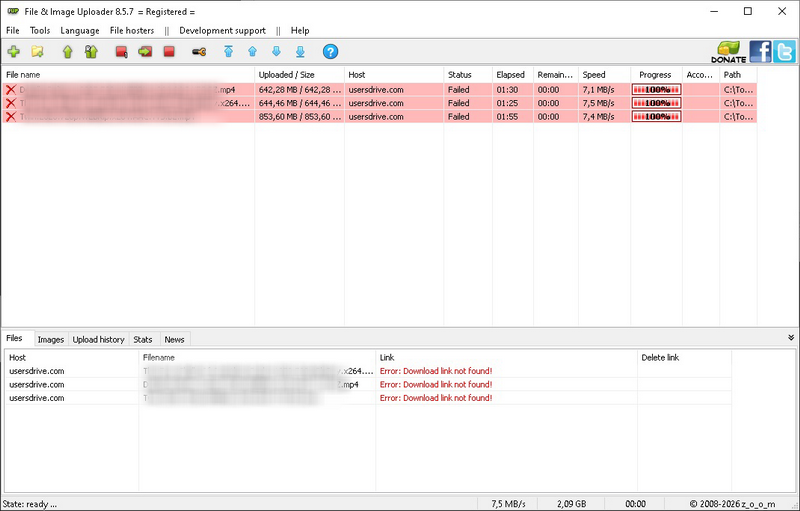This screenshot has width=800, height=511.
Task: Open the File menu
Action: click(13, 31)
